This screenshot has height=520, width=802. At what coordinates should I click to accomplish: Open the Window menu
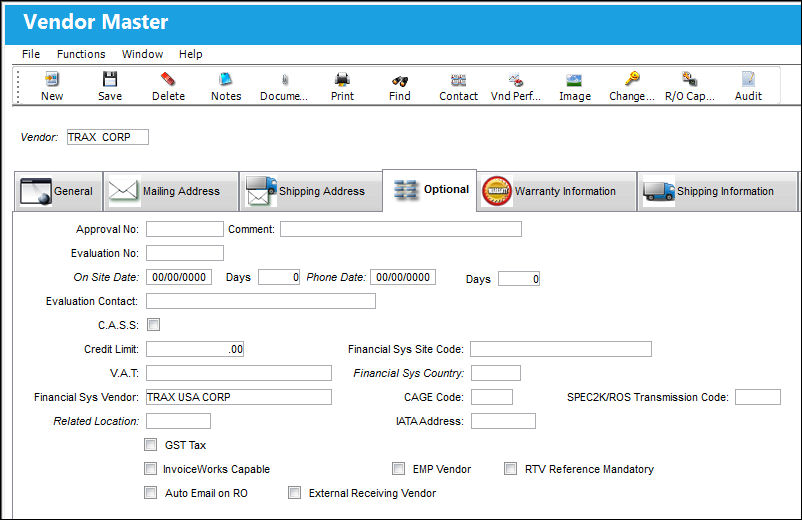(x=142, y=54)
